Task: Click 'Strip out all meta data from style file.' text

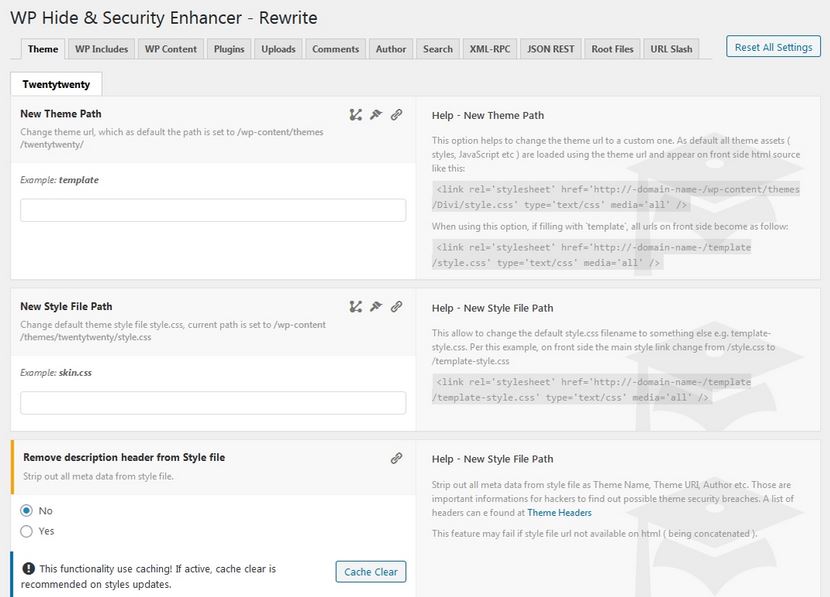Action: (98, 476)
